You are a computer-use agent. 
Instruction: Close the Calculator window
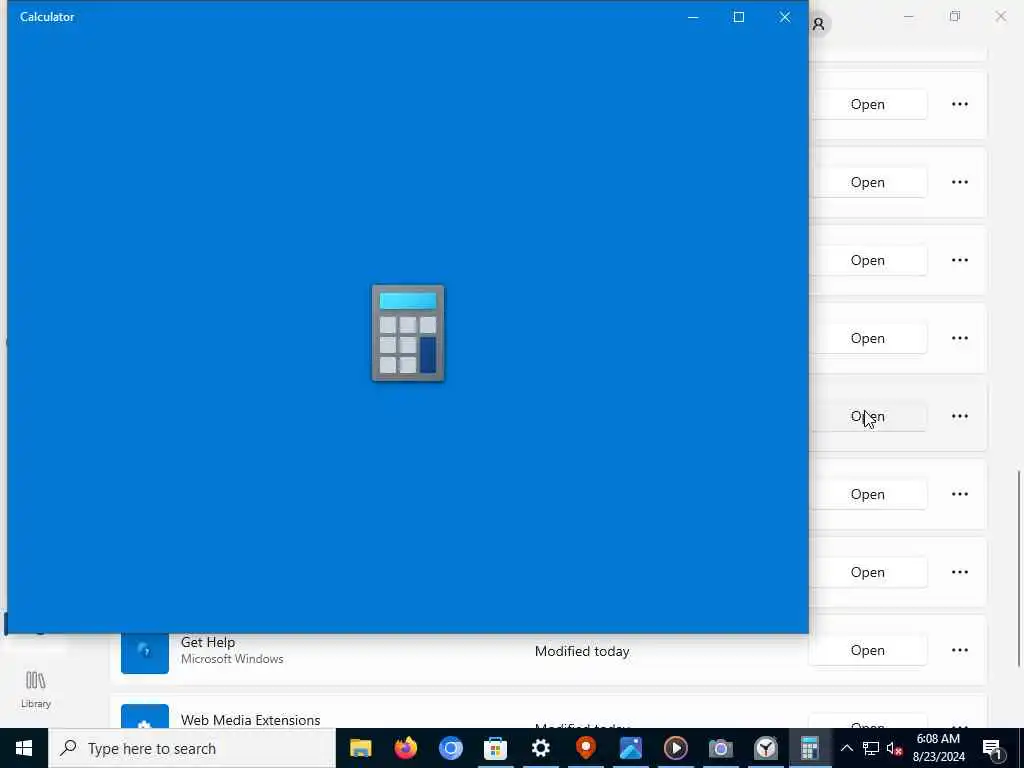pos(785,17)
